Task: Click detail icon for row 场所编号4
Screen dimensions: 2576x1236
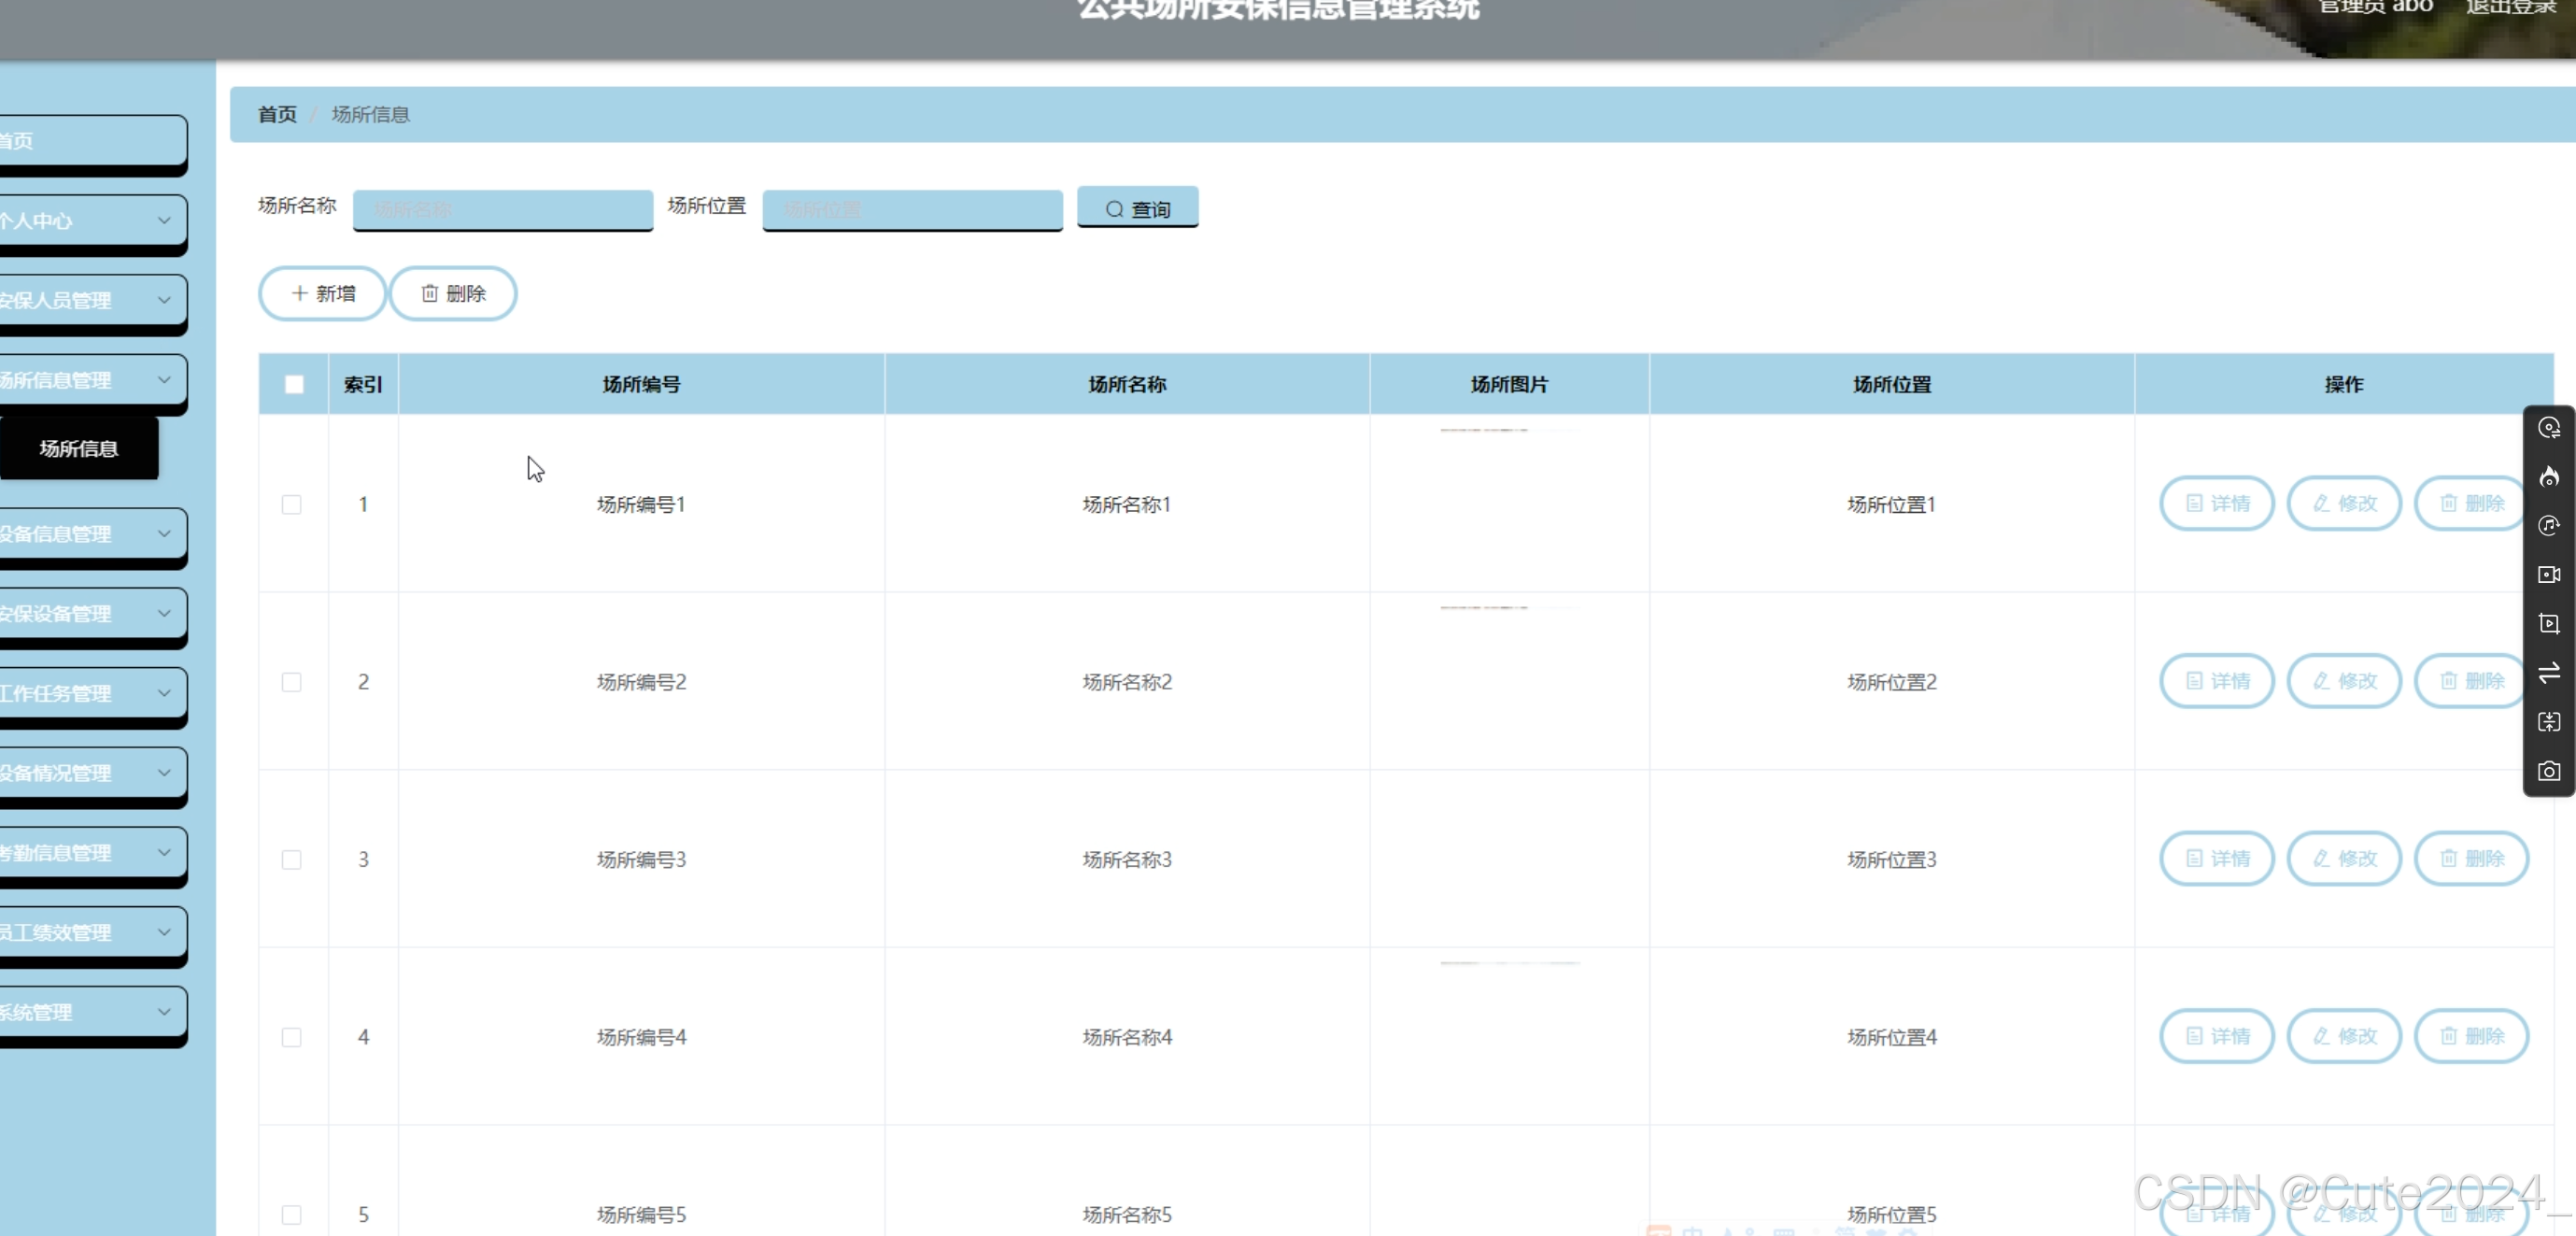Action: point(2194,1036)
